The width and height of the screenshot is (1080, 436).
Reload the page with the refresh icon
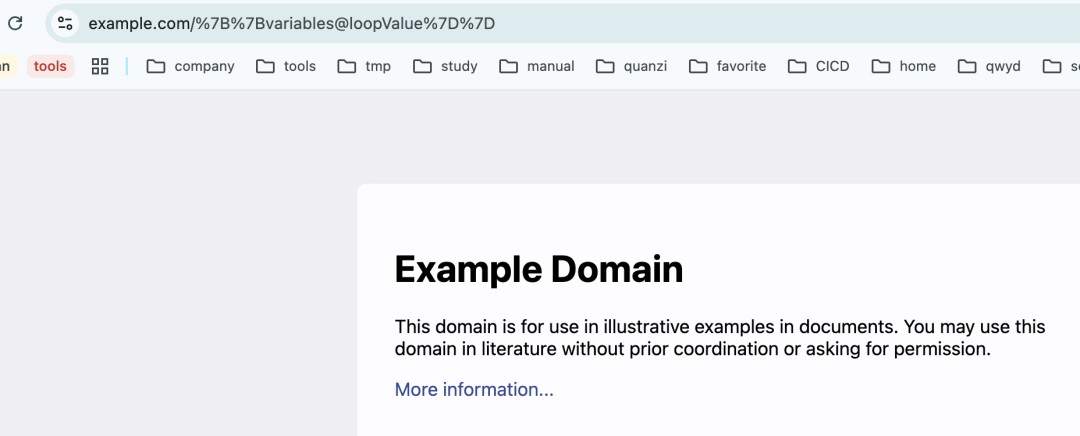14,23
